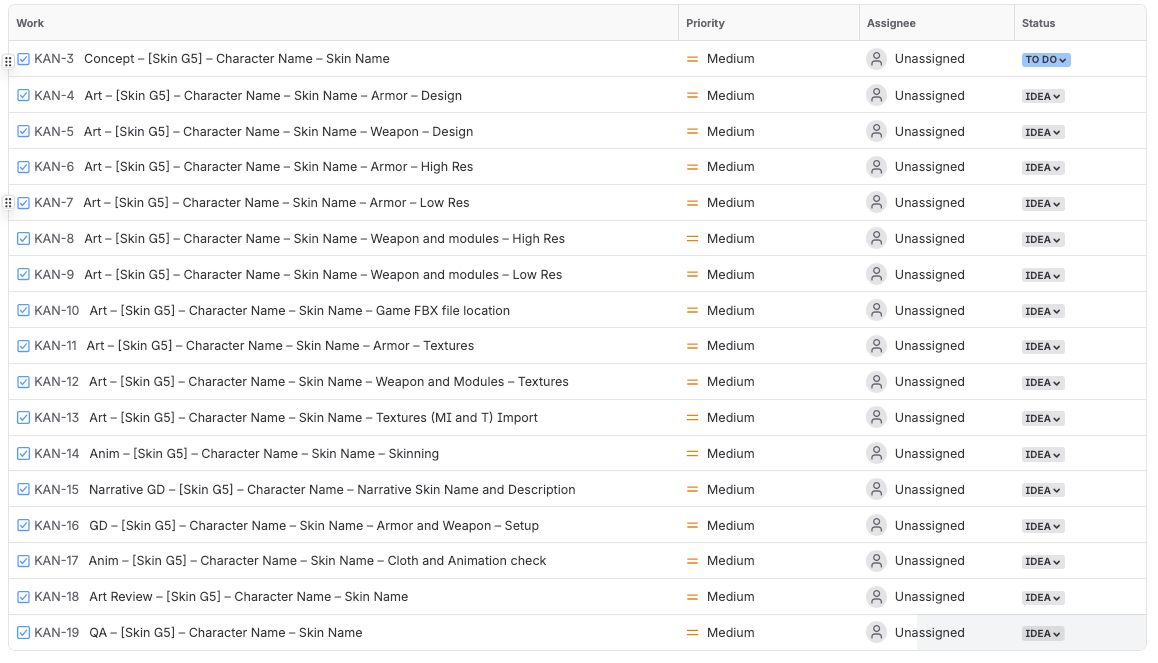Click the medium priority icon in KAN-15 row
This screenshot has width=1158, height=663.
pyautogui.click(x=692, y=490)
